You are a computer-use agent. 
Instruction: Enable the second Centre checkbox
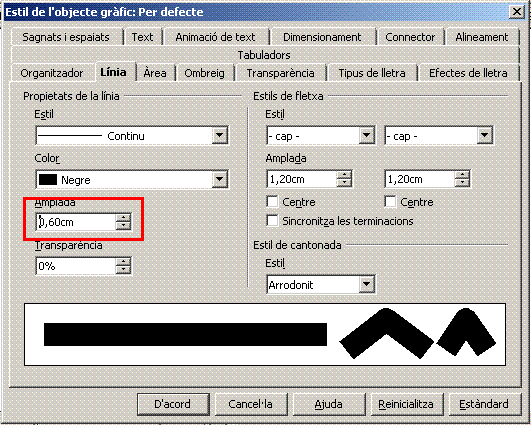point(390,202)
